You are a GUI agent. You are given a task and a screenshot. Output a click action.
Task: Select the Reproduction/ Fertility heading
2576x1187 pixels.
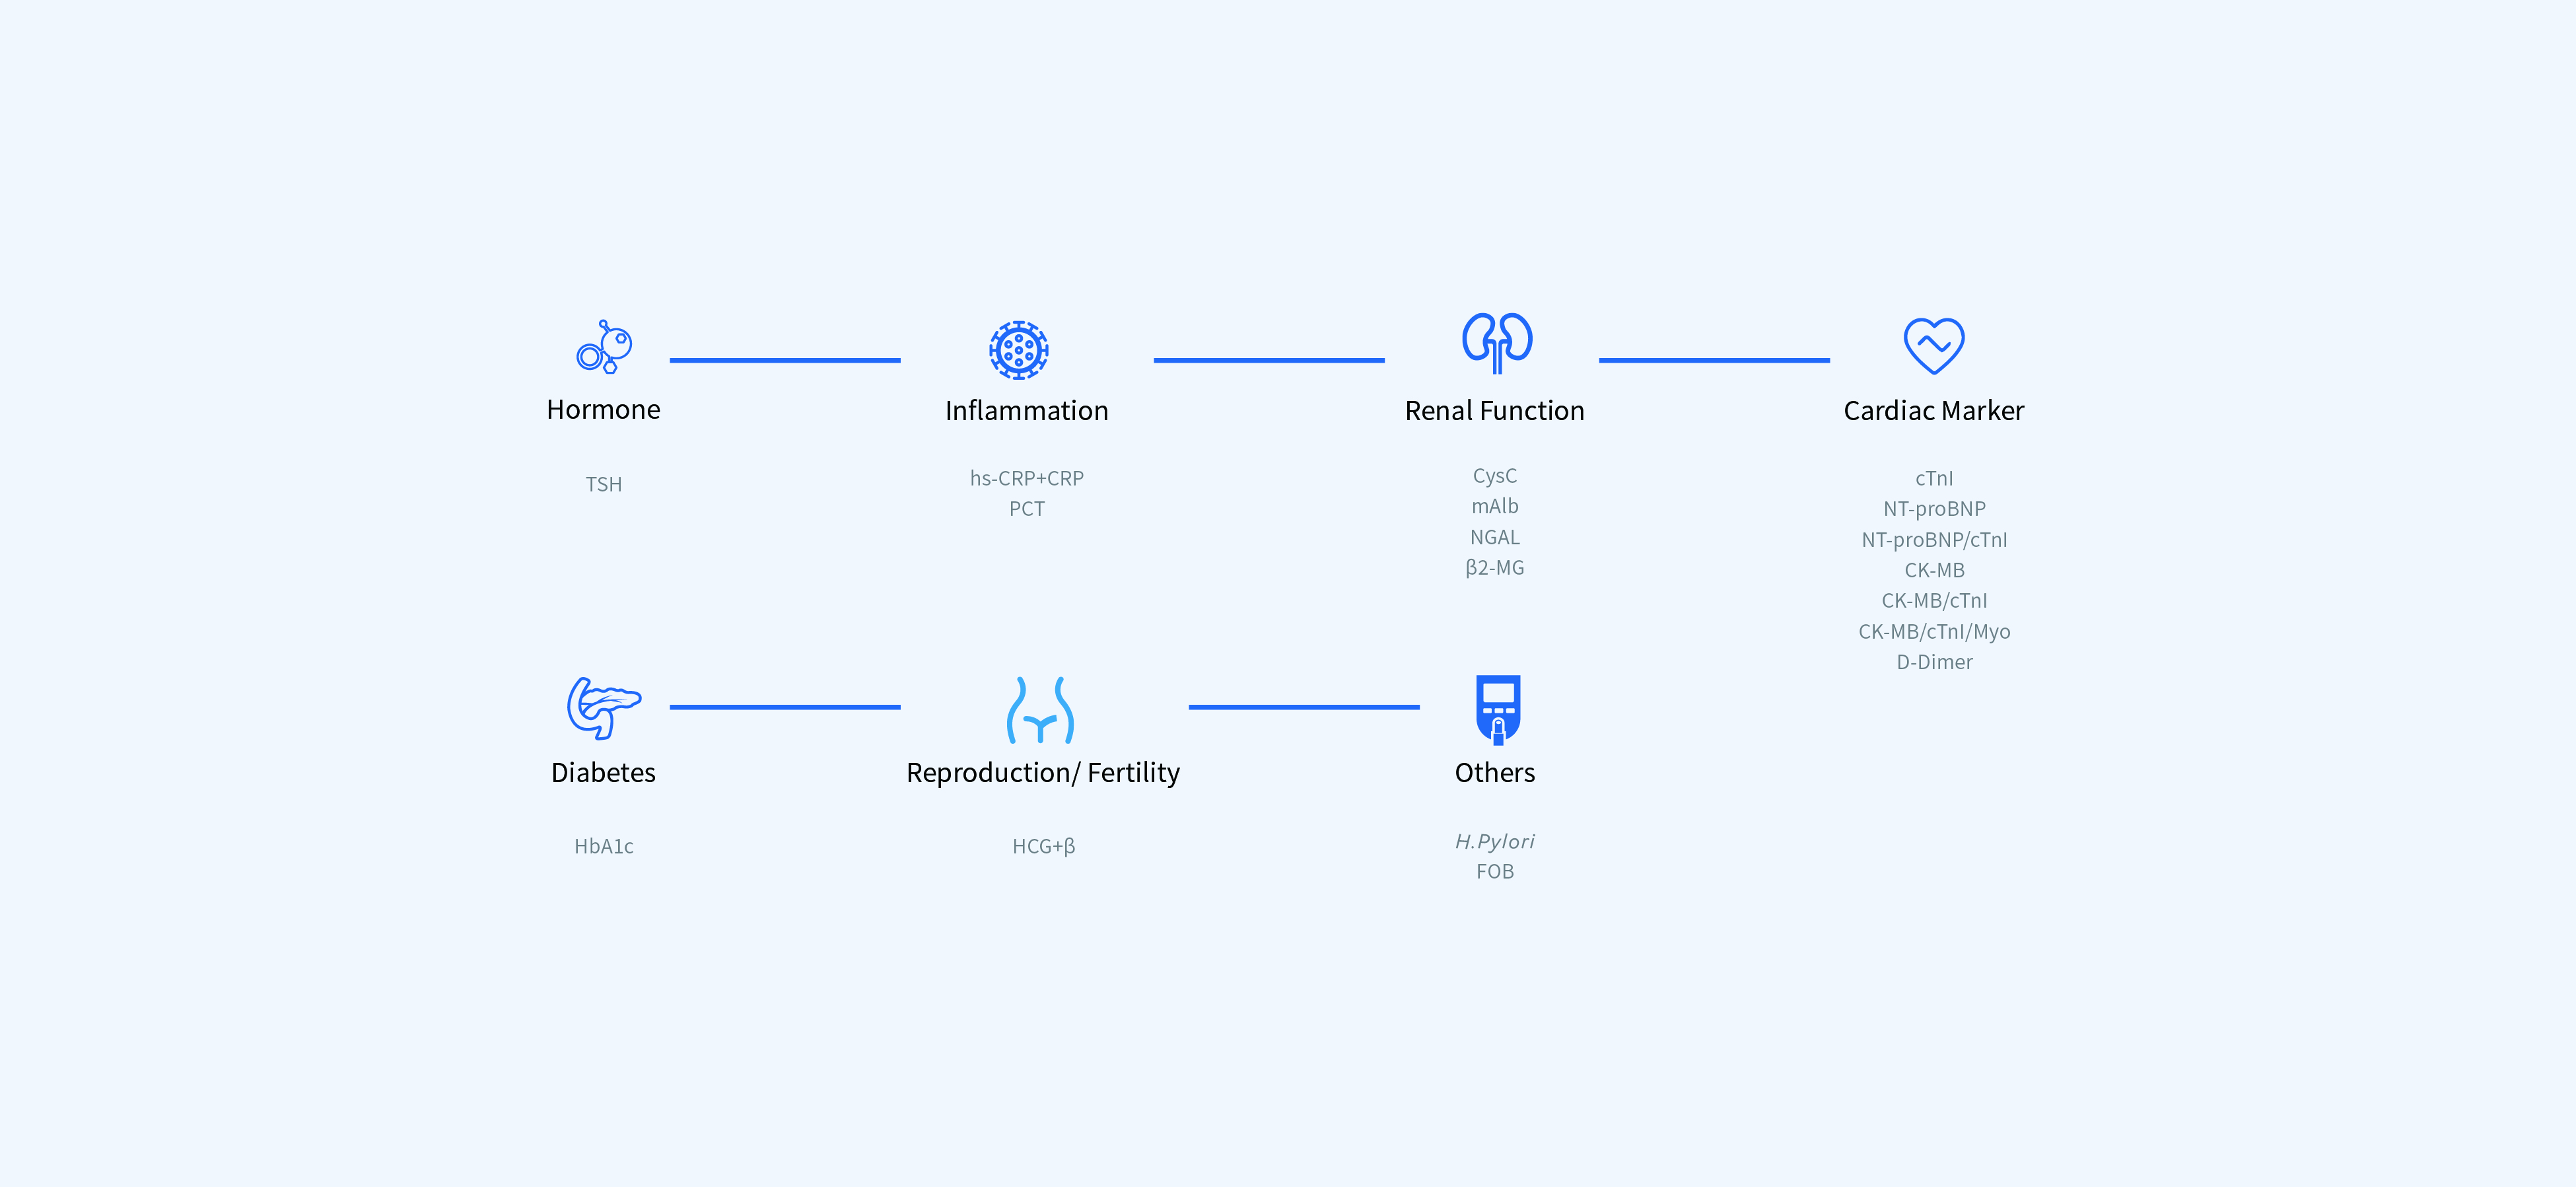(x=1042, y=773)
